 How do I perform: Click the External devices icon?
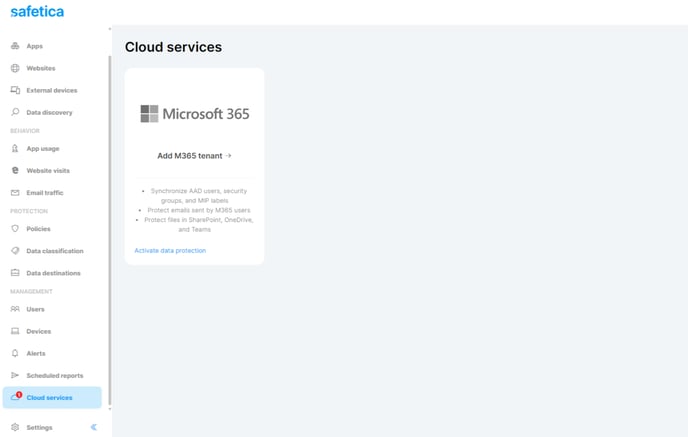click(15, 90)
